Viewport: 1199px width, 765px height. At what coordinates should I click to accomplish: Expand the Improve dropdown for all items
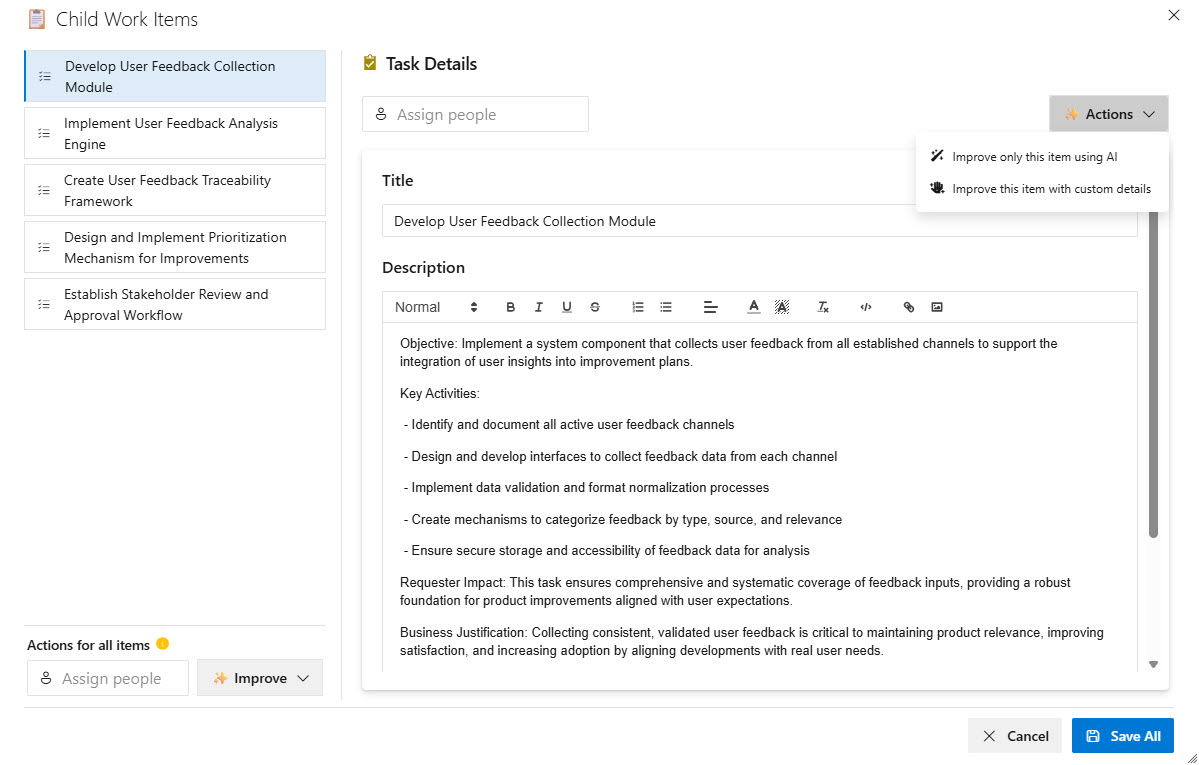260,678
